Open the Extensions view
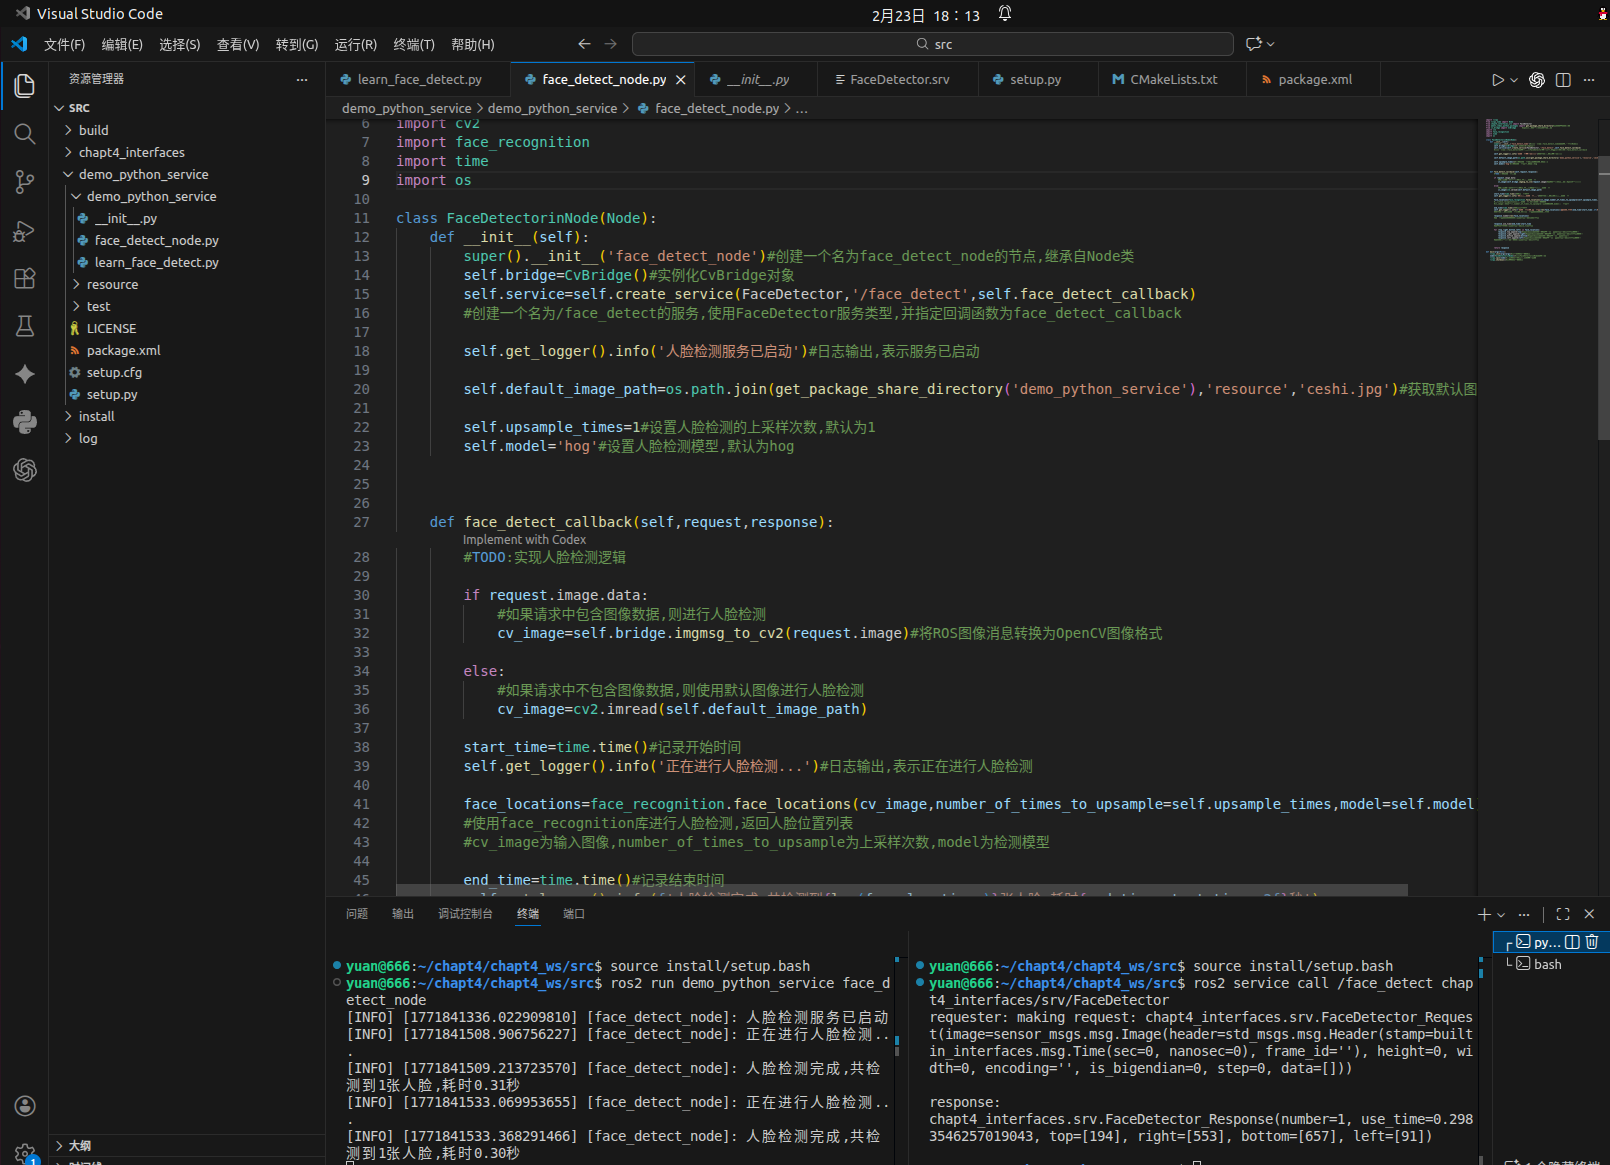The height and width of the screenshot is (1165, 1610). (x=25, y=279)
